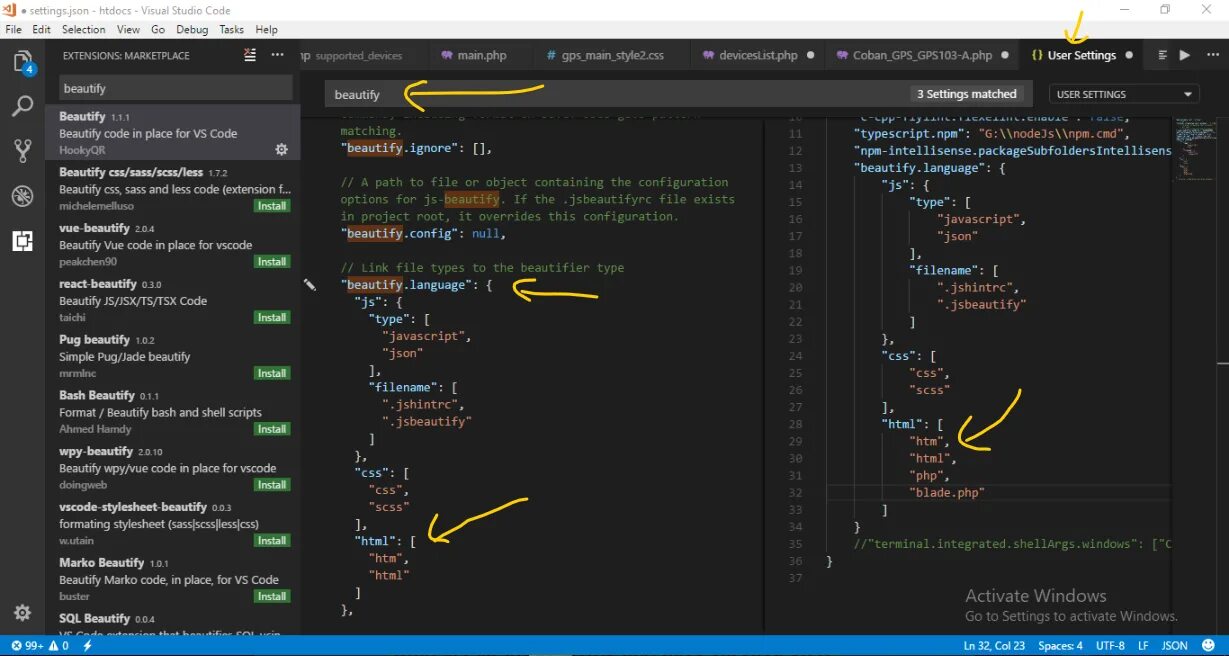Open the Debug view in activity bar
This screenshot has width=1229, height=656.
tap(22, 195)
